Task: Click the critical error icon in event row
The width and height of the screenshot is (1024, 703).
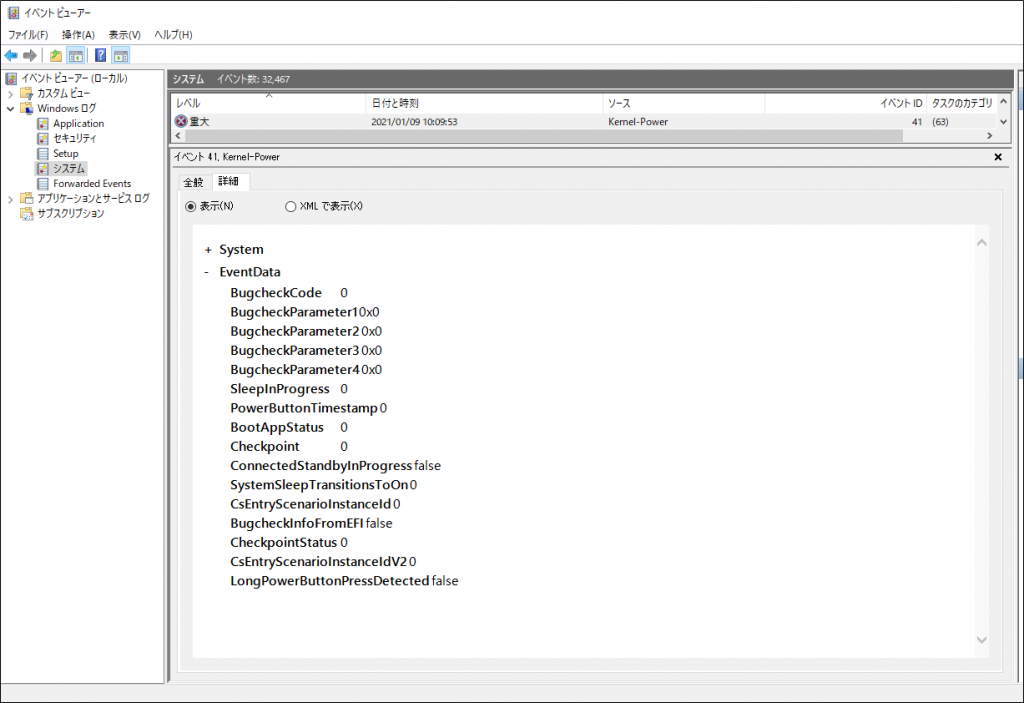Action: [x=181, y=121]
